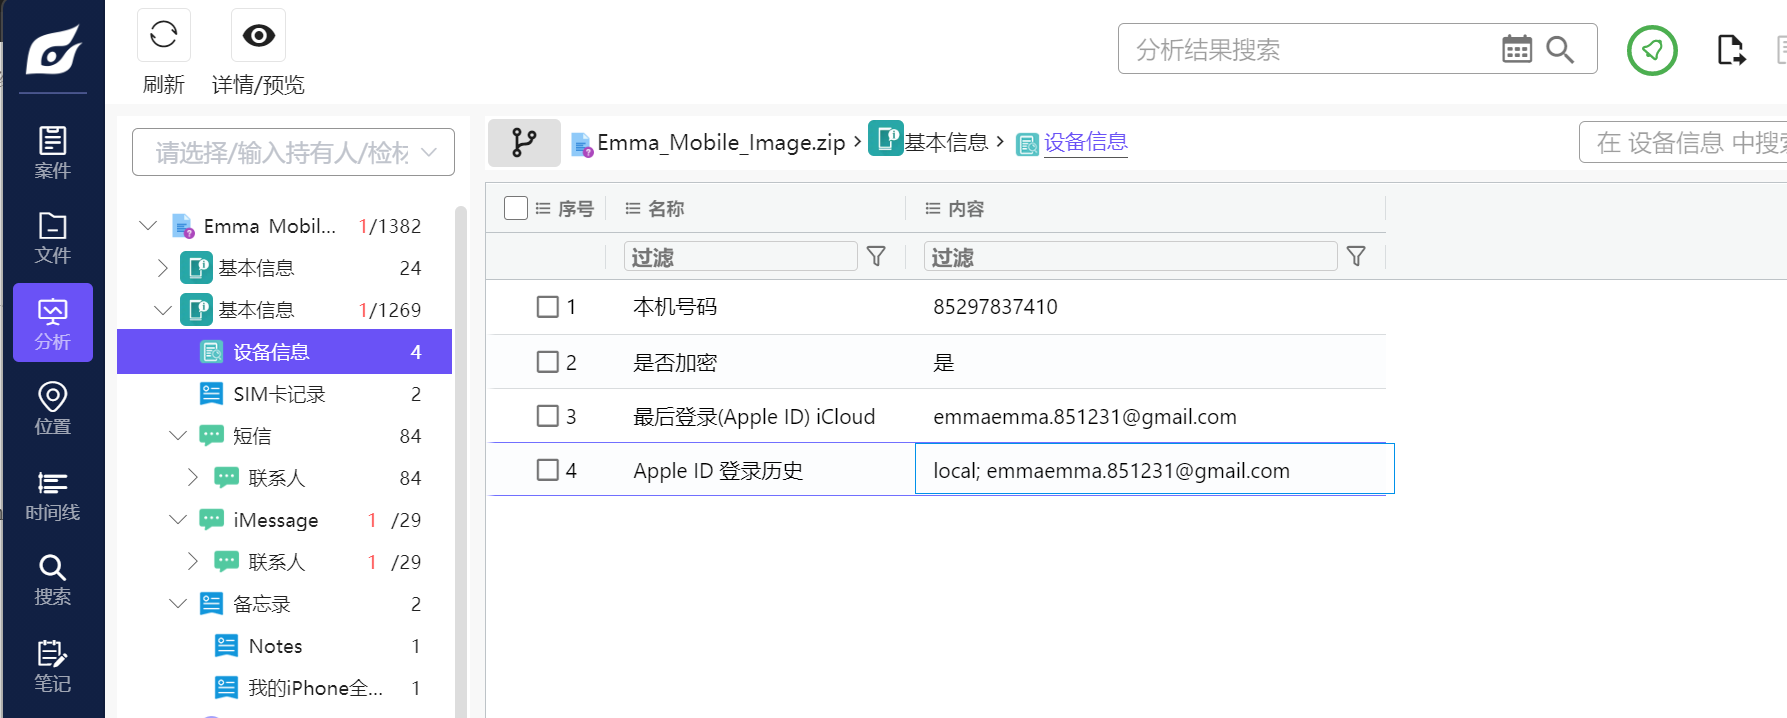Check the checkbox for row 1 本机号码

click(548, 307)
